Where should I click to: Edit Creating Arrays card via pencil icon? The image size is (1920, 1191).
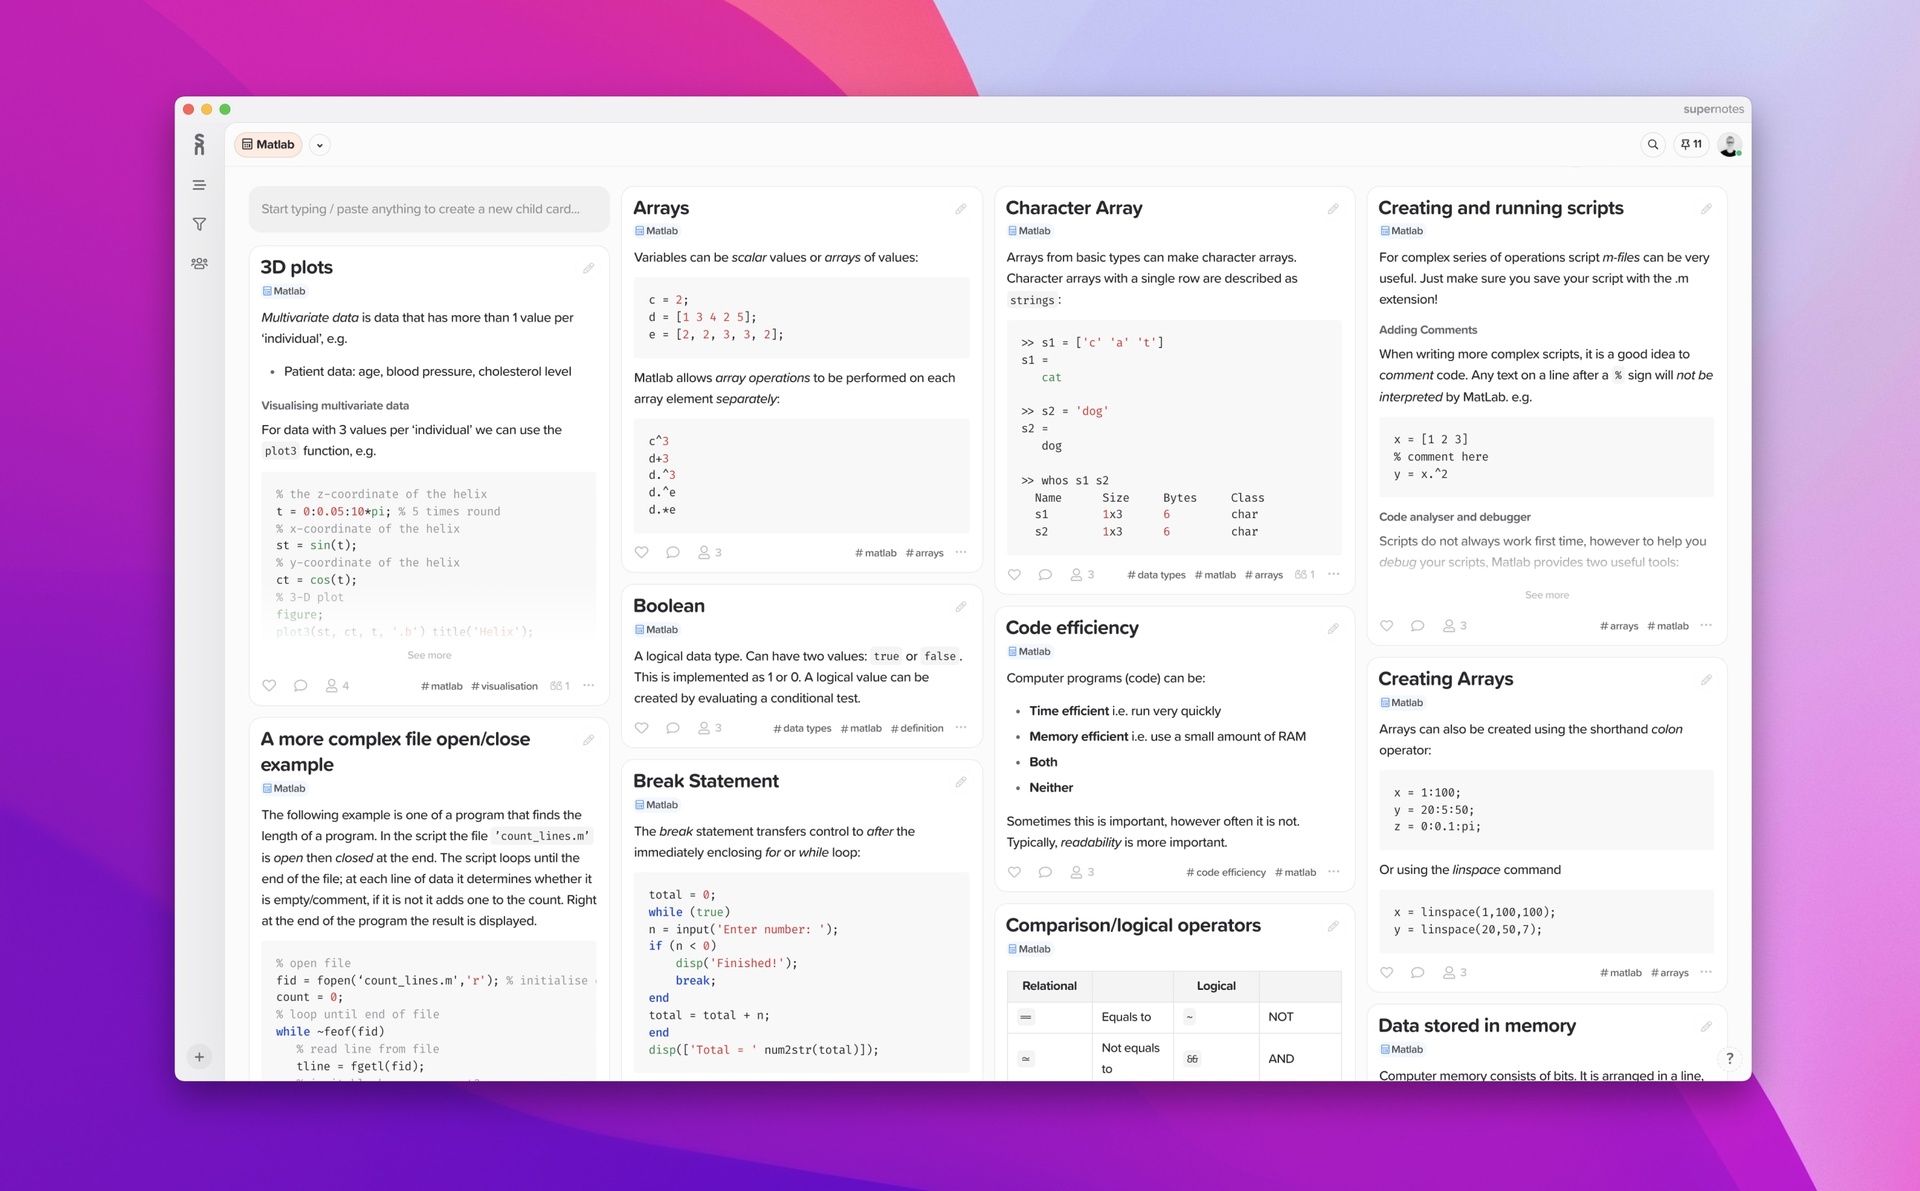(x=1706, y=680)
